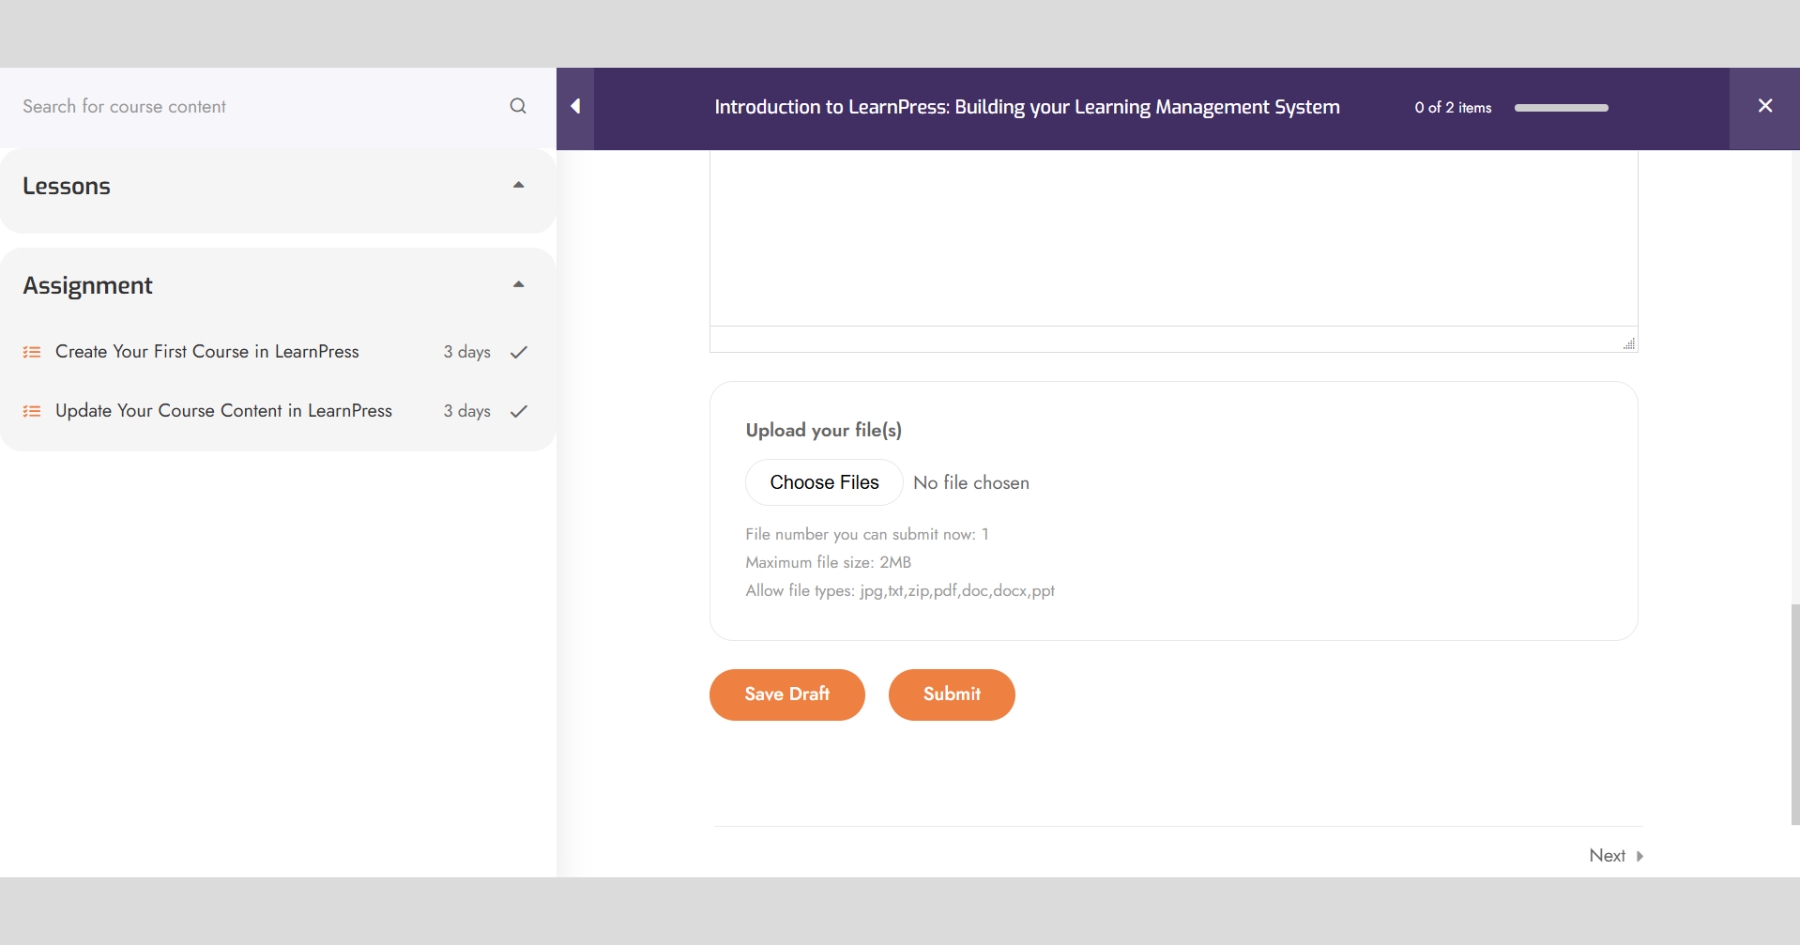
Task: Collapse the Lessons section
Action: [x=518, y=185]
